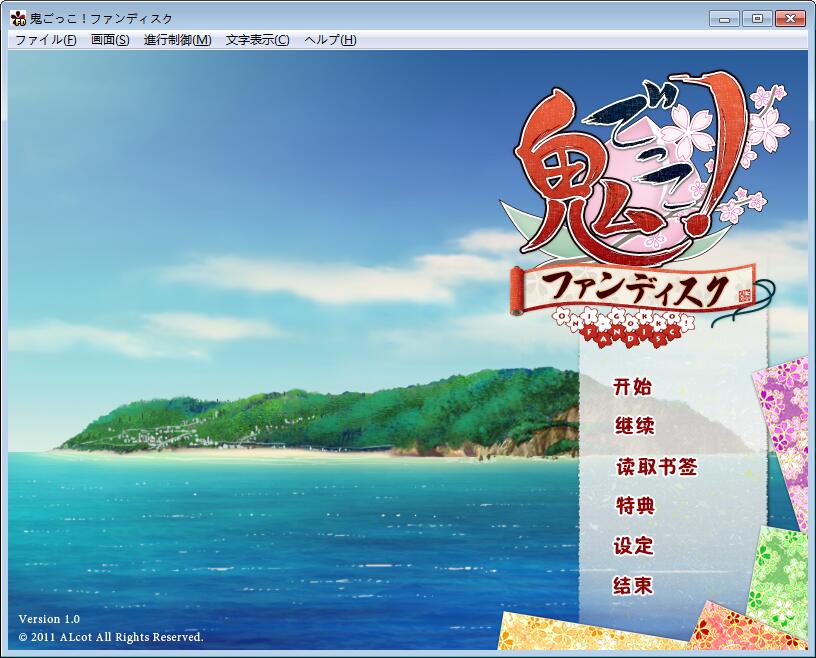
Task: Click the Version 1.0 text
Action: tap(49, 619)
